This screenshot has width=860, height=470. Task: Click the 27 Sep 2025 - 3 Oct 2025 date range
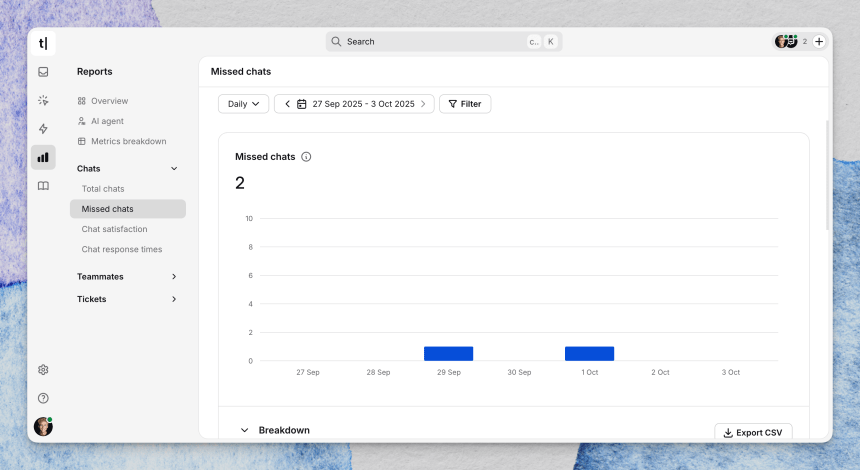coord(363,104)
